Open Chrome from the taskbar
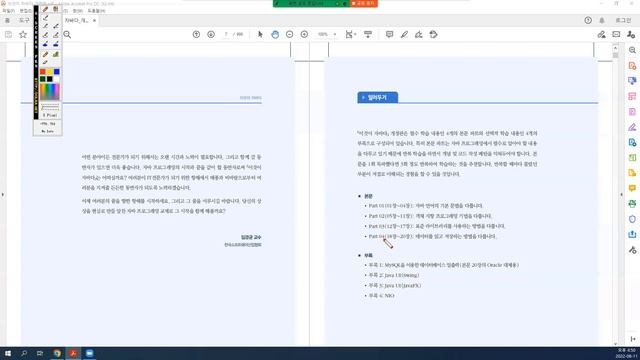This screenshot has height=360, width=640. click(x=57, y=353)
